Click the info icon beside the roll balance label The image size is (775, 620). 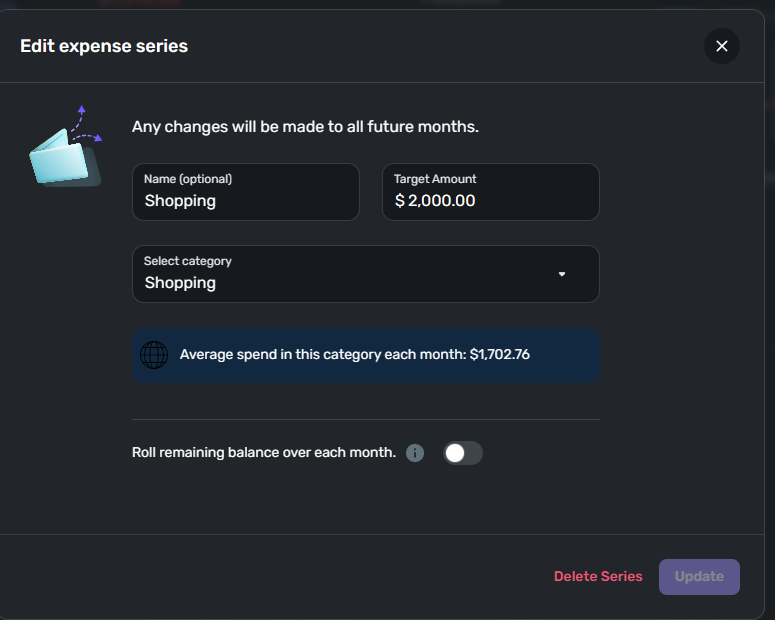coord(415,453)
